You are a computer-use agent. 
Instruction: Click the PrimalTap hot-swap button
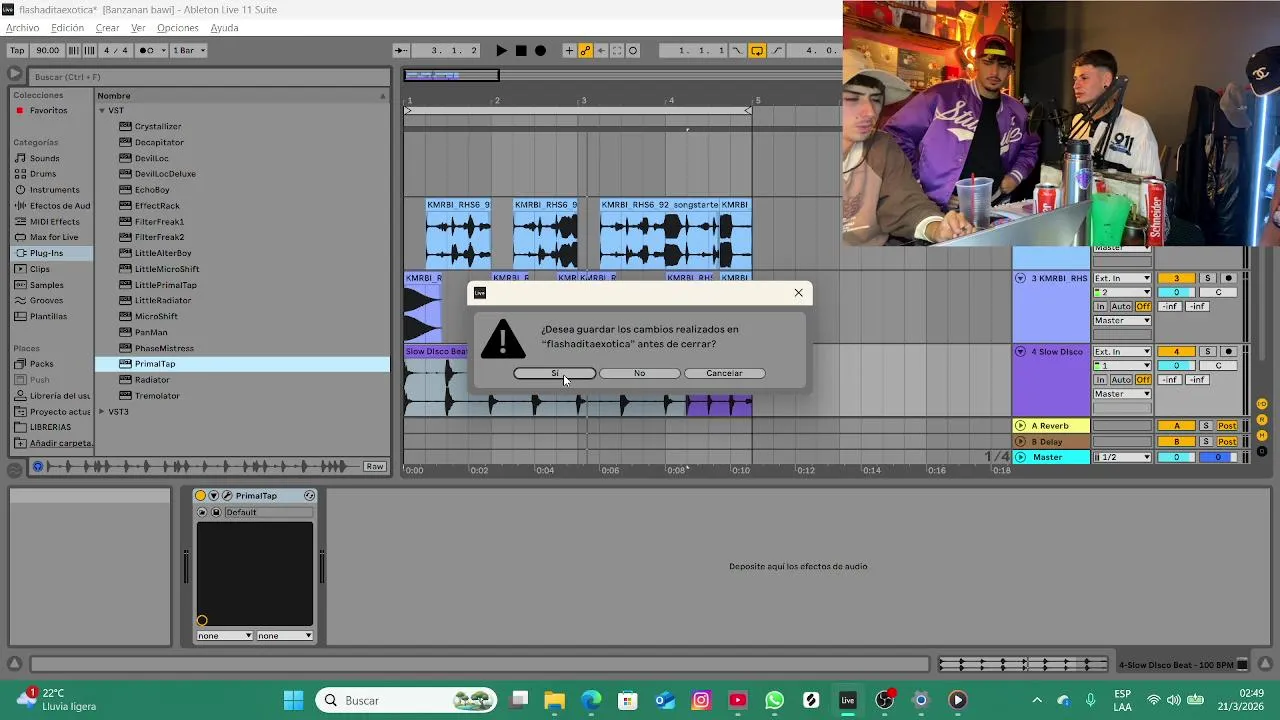(310, 496)
